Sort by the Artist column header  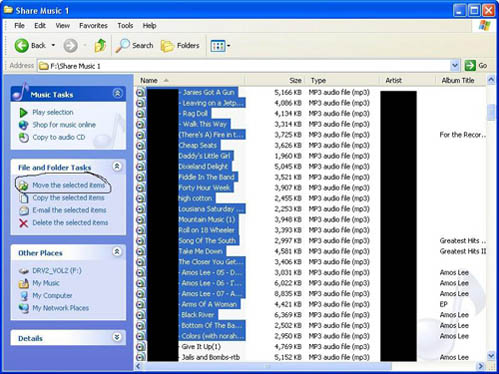408,80
